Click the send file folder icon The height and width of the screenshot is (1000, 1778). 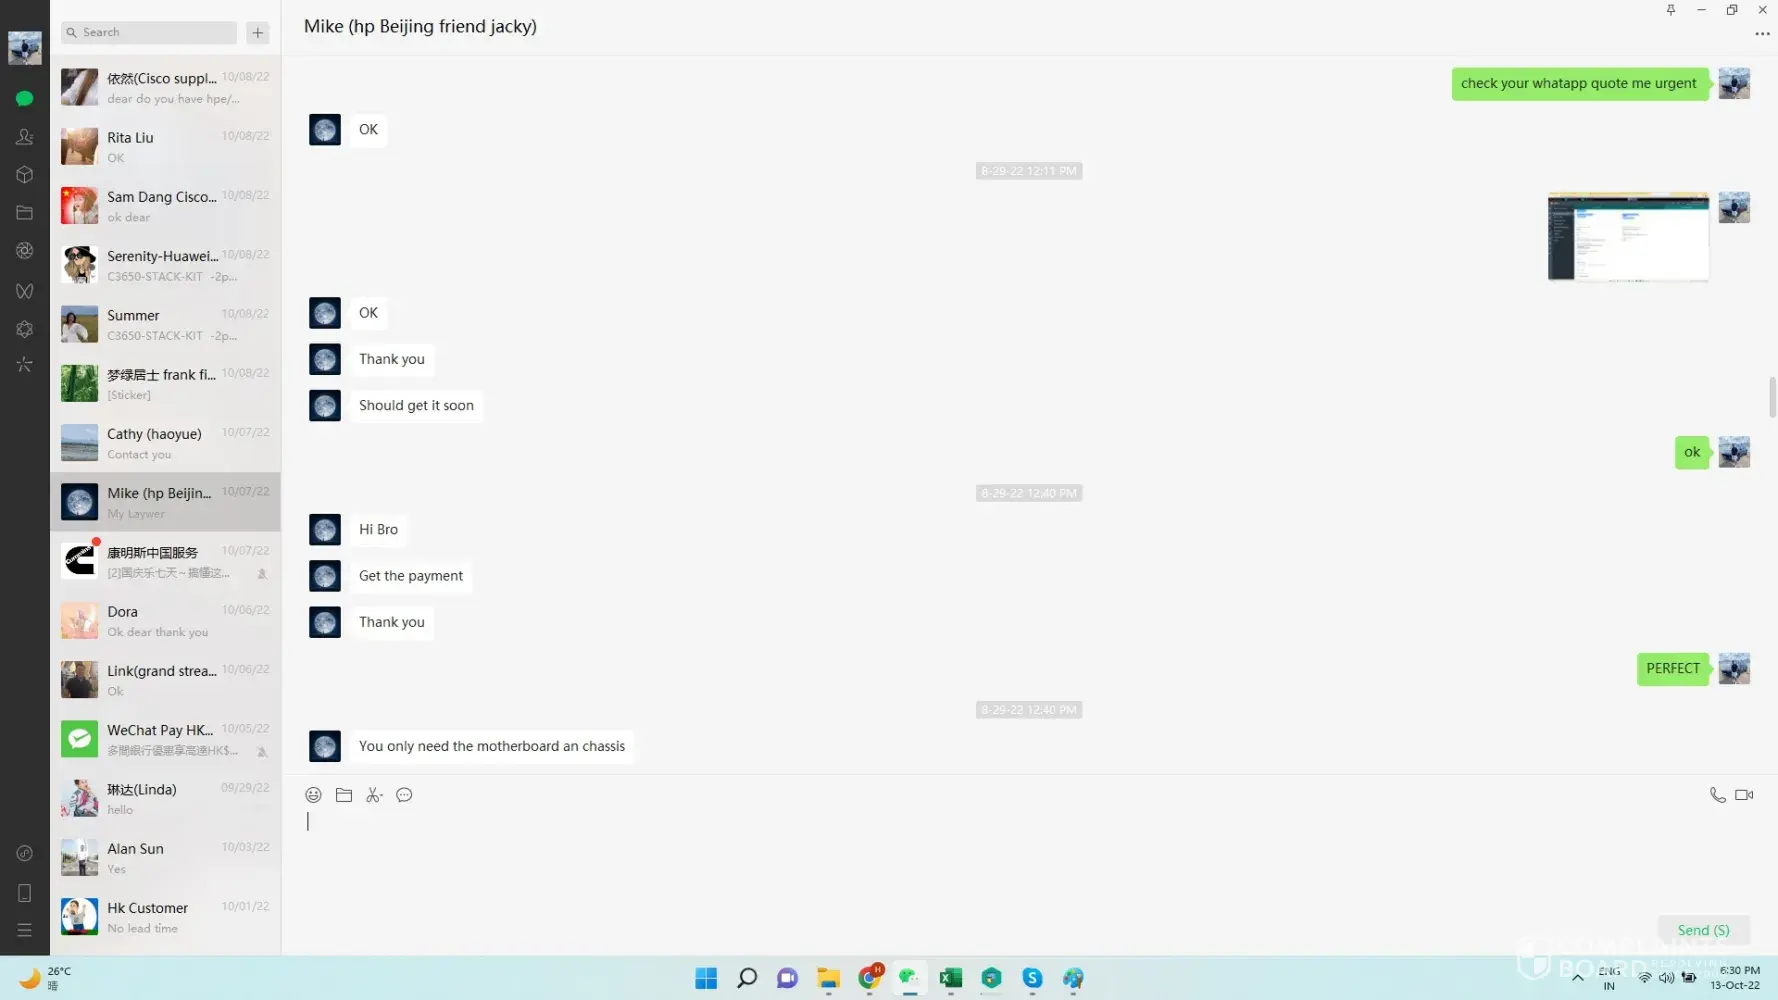(344, 795)
